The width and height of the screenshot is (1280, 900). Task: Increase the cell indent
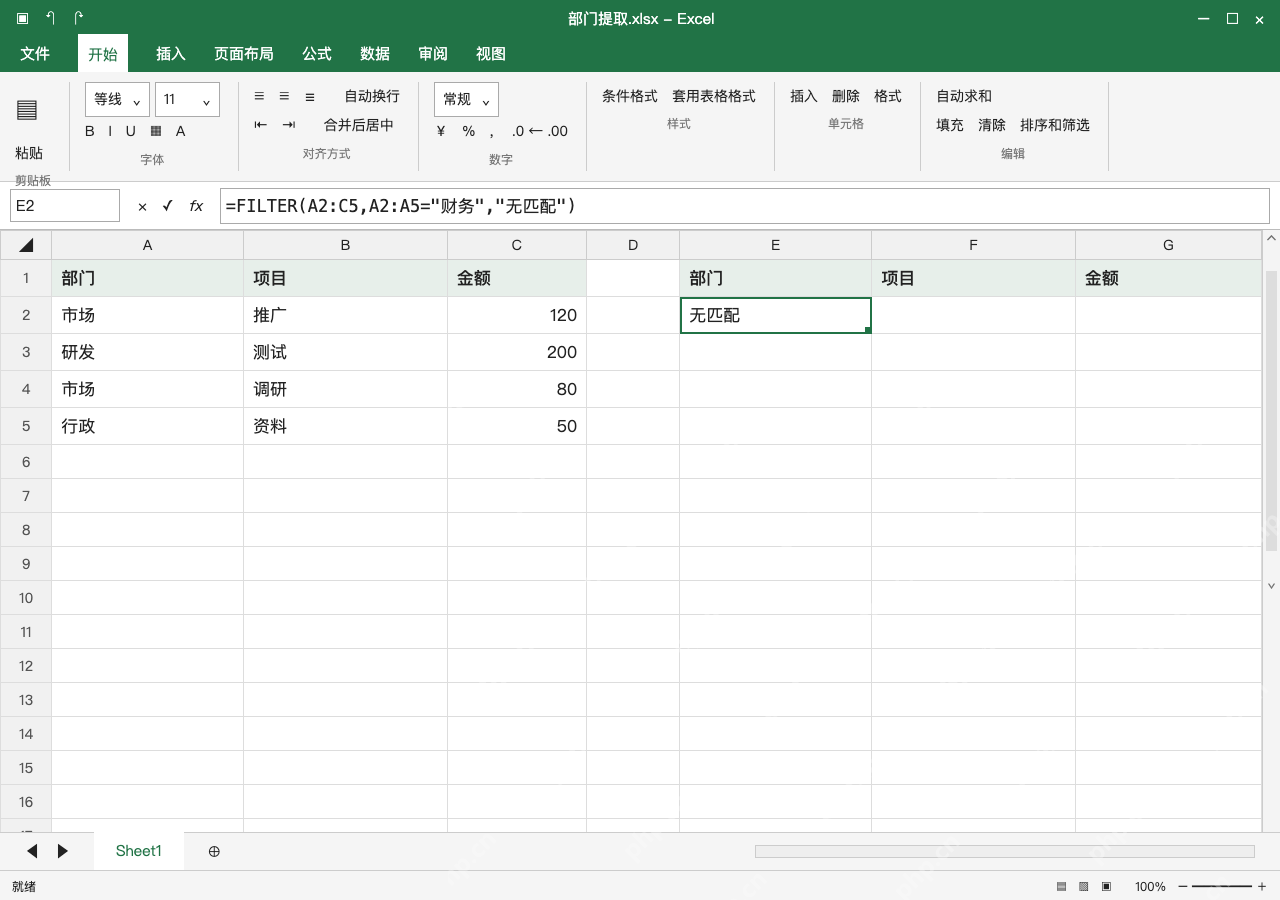click(289, 125)
